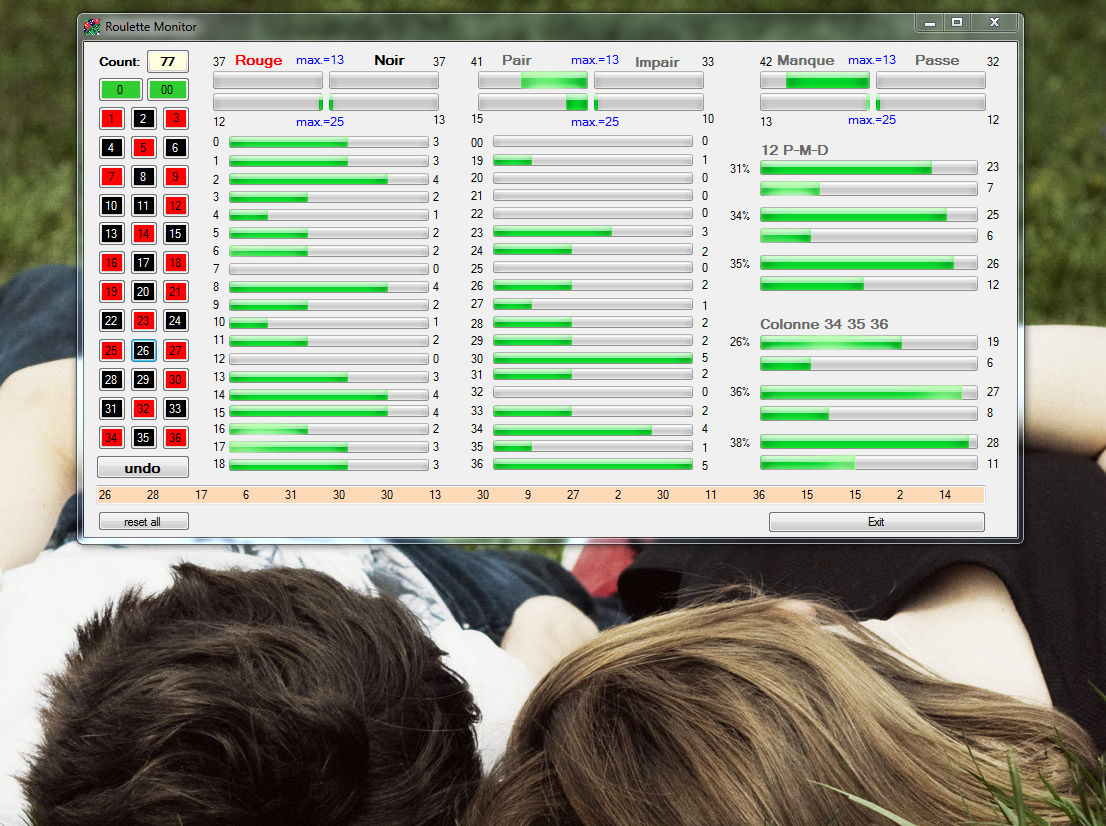Select red number 27 button
Screen dimensions: 1106x826
coord(176,350)
